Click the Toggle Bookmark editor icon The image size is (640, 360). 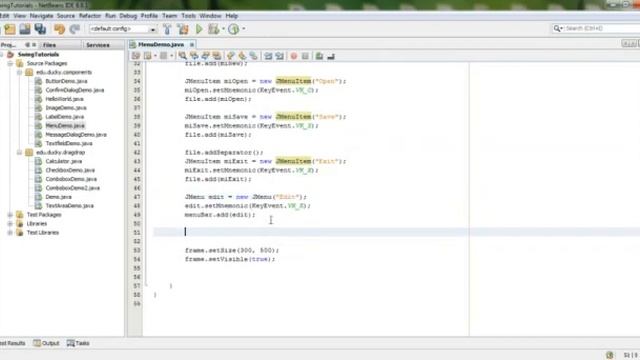click(x=254, y=56)
